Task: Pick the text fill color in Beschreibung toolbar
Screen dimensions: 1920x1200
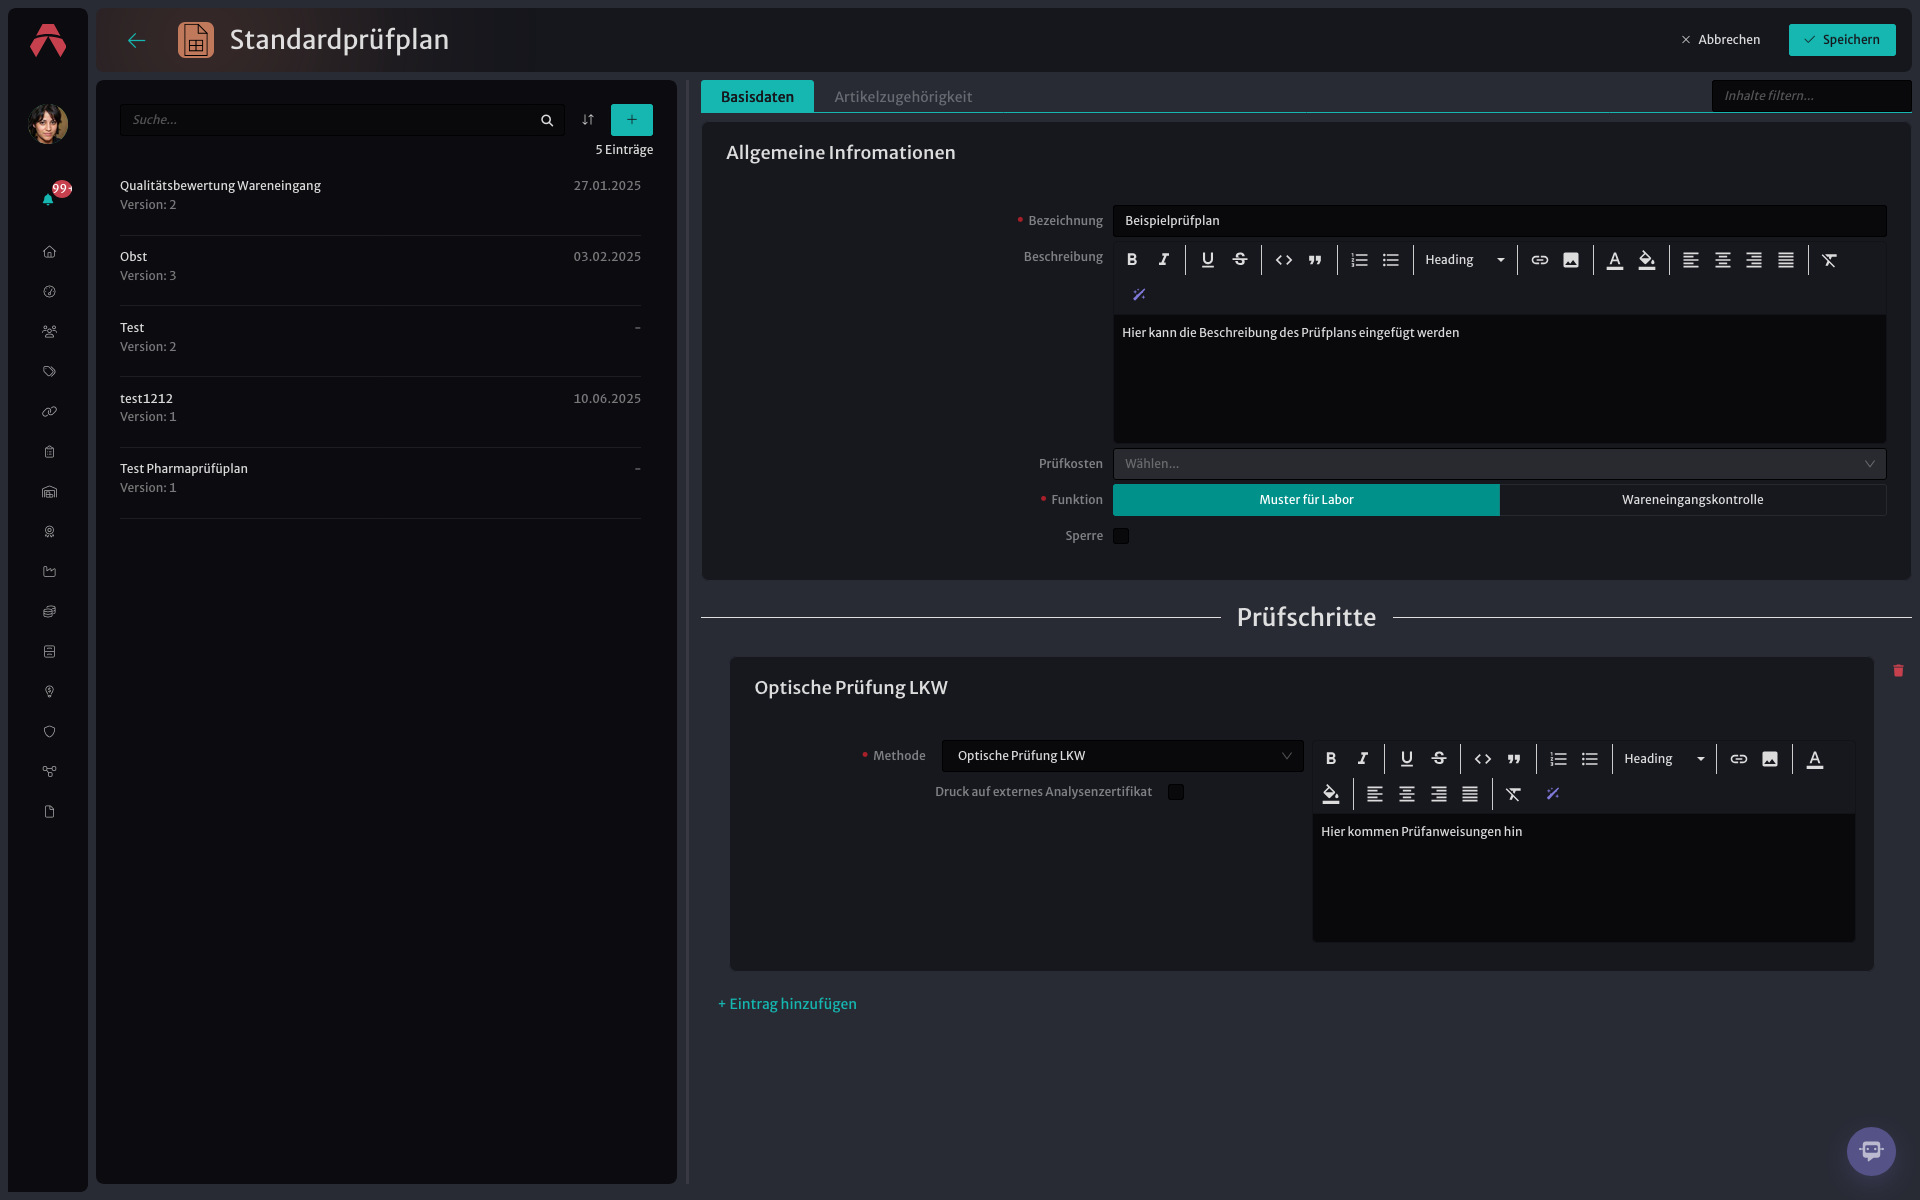Action: click(x=1646, y=260)
